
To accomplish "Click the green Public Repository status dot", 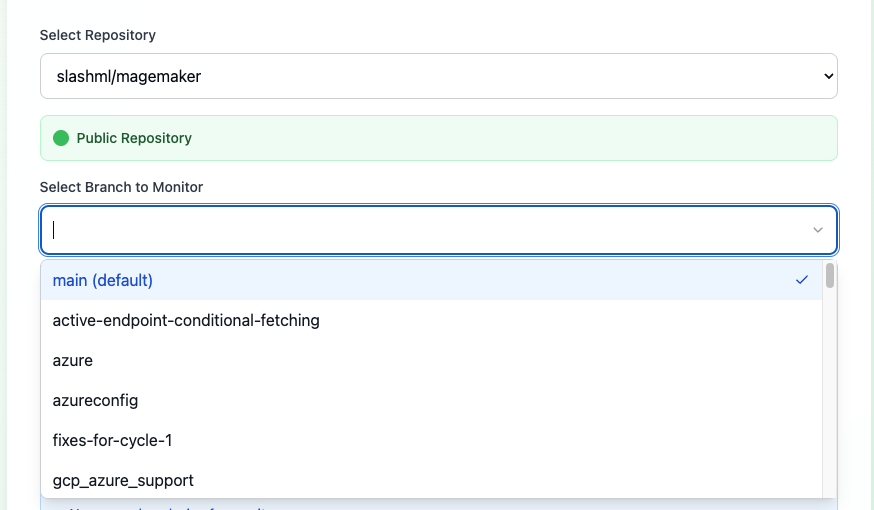I will (x=61, y=138).
